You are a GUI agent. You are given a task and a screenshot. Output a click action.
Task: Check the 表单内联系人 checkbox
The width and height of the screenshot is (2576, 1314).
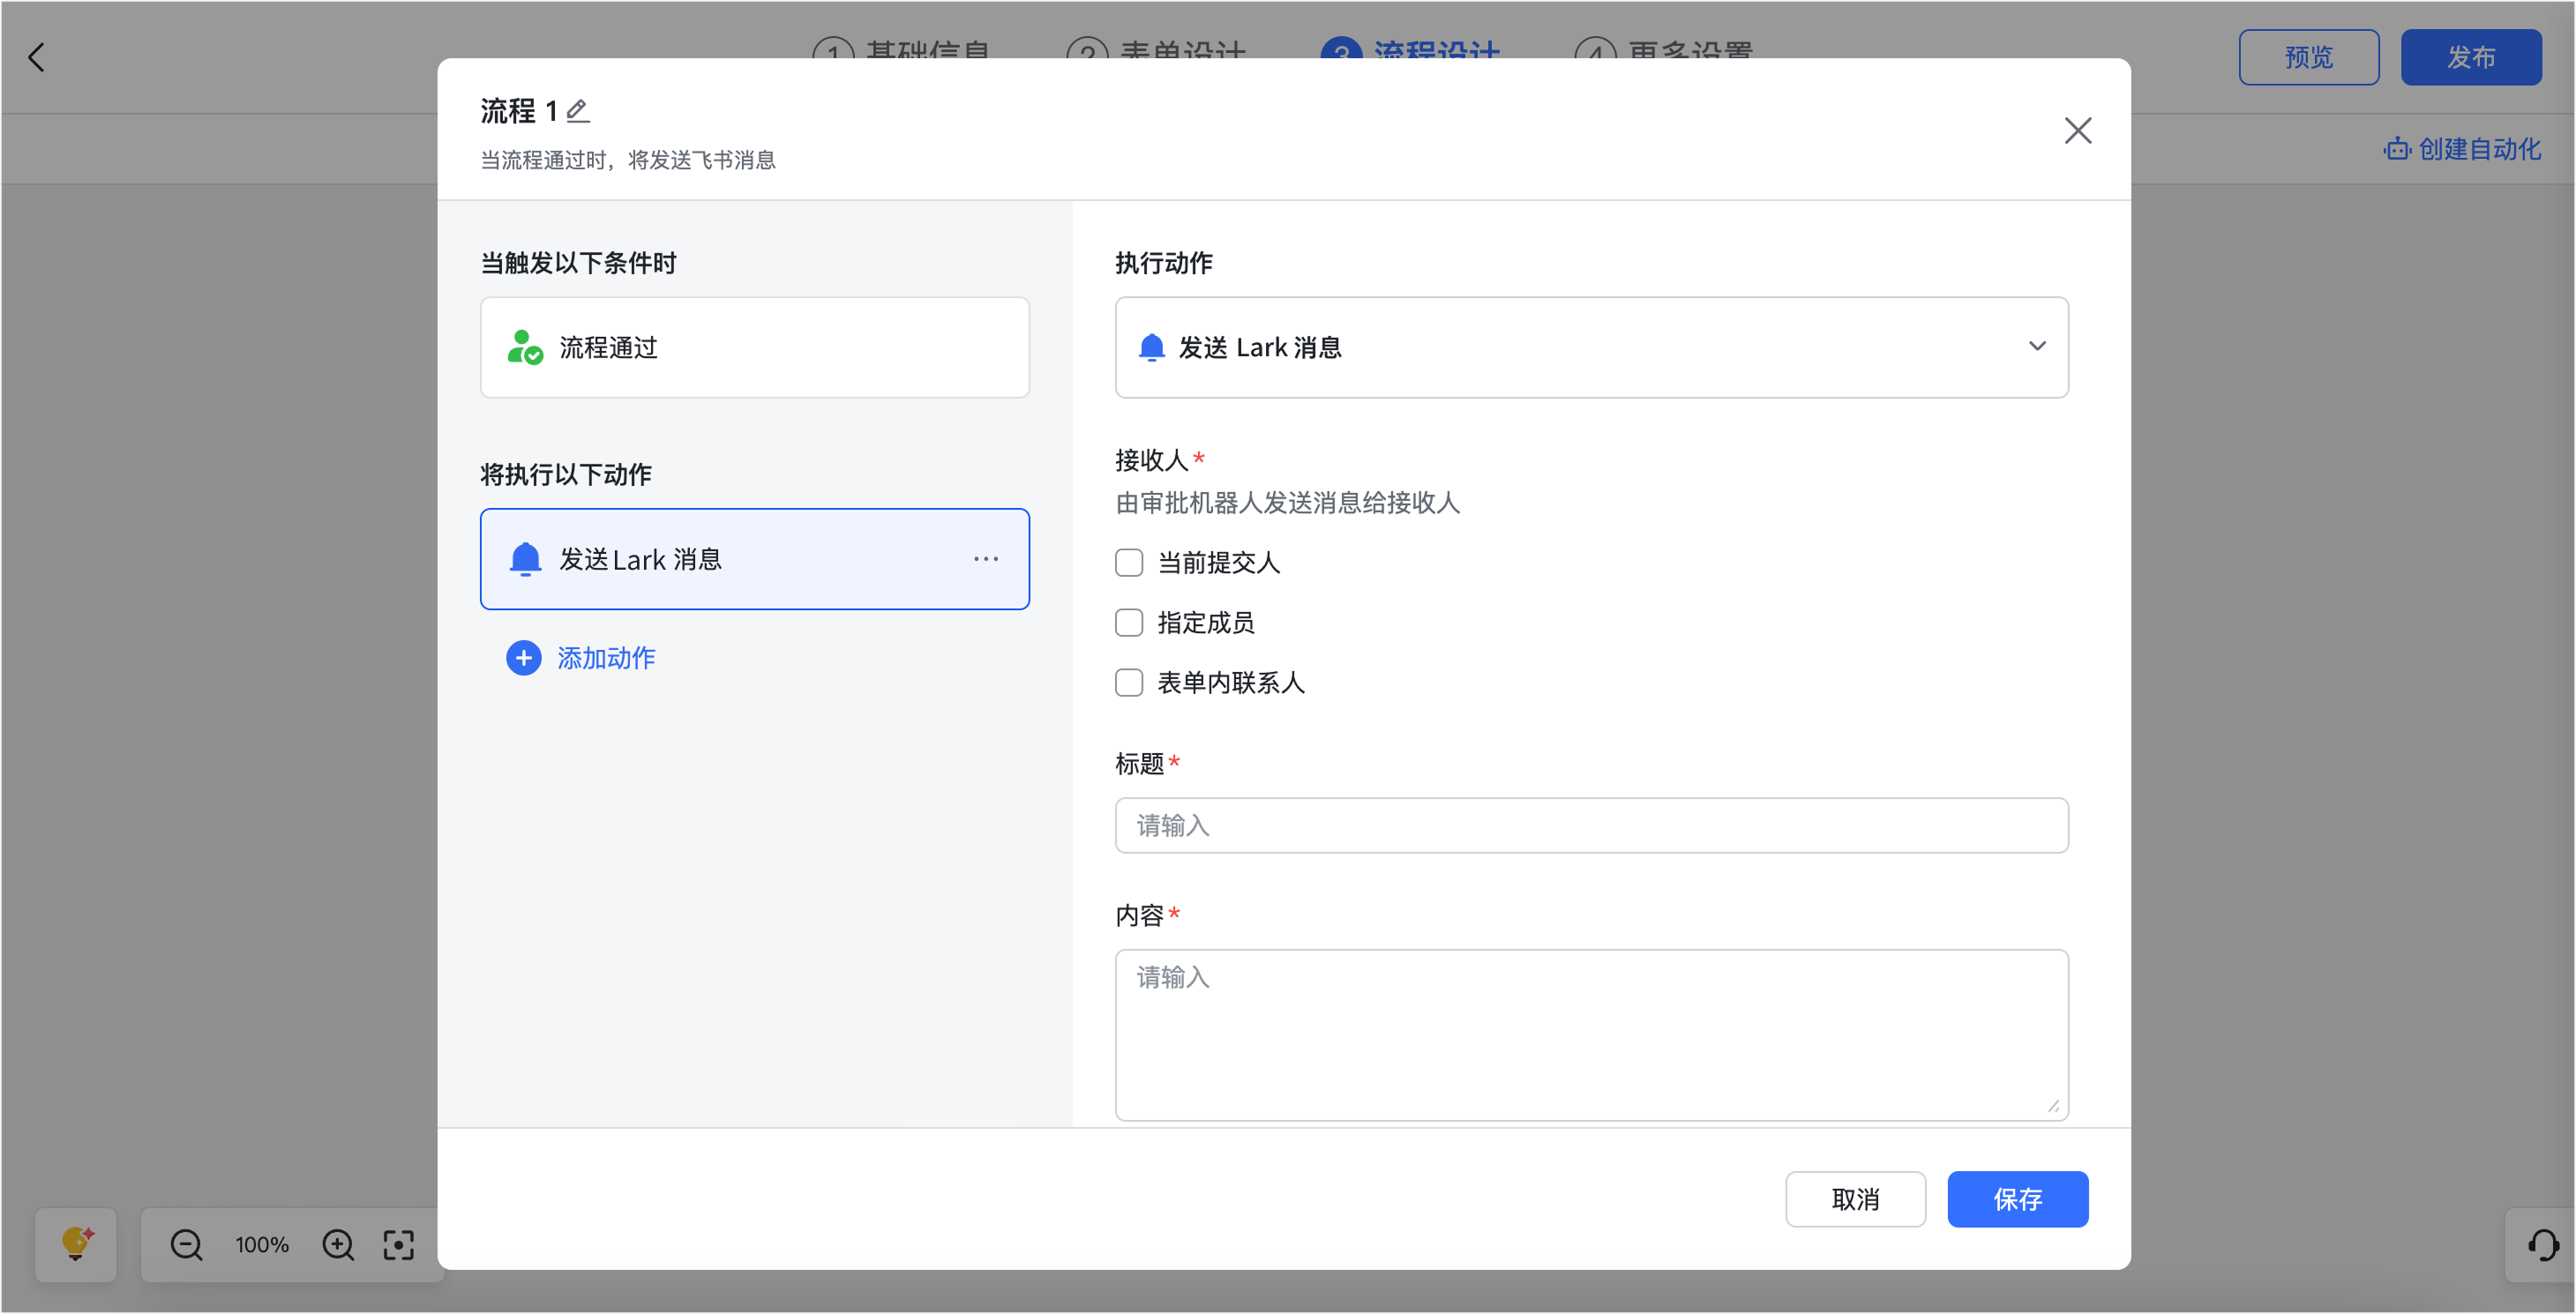[x=1129, y=683]
